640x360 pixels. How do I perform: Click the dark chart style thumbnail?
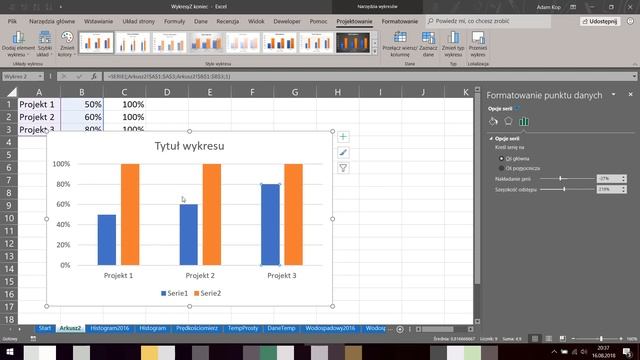(353, 42)
